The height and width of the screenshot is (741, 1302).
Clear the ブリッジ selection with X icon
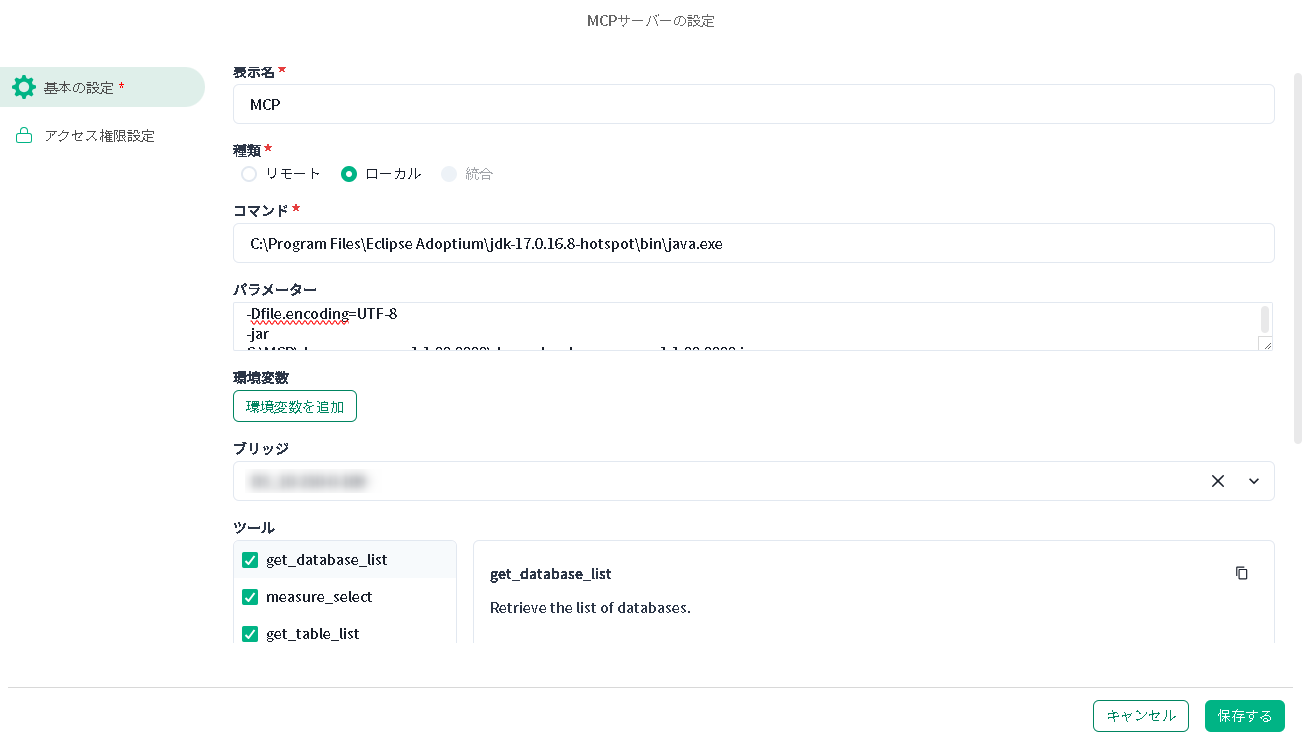[x=1217, y=481]
